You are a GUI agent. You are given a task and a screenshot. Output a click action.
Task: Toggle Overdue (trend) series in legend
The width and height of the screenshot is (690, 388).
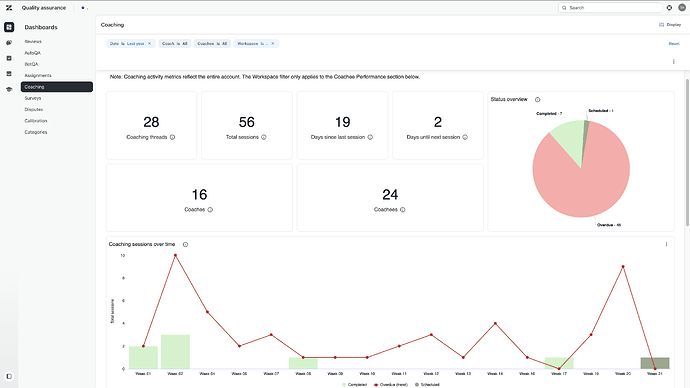391,384
